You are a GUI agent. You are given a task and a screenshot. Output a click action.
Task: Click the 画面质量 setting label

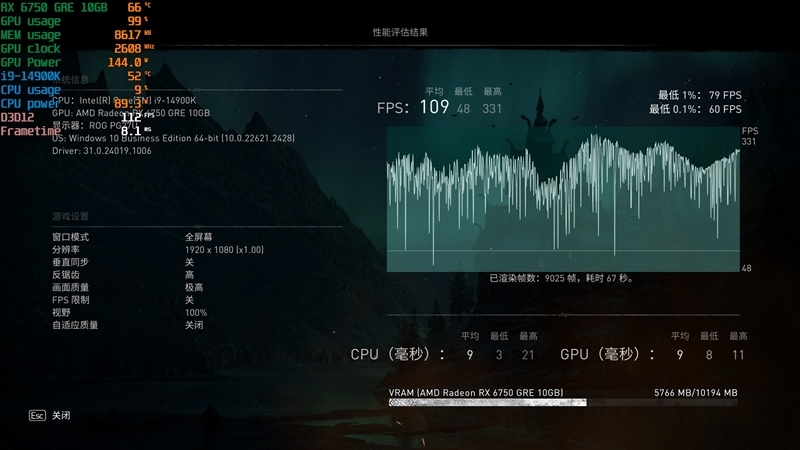click(70, 288)
